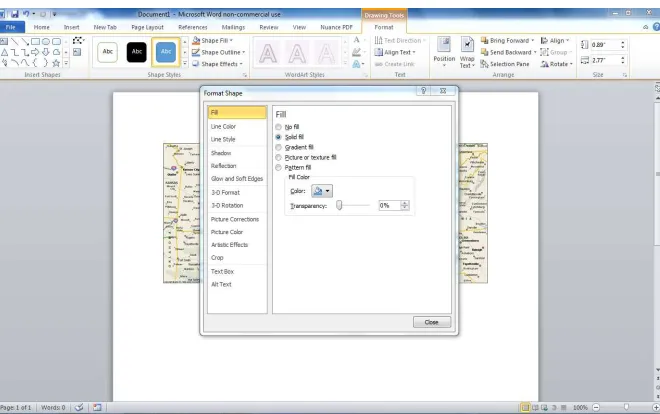Pick the rounded rectangle shape
This screenshot has height=414, width=660.
[56, 42]
